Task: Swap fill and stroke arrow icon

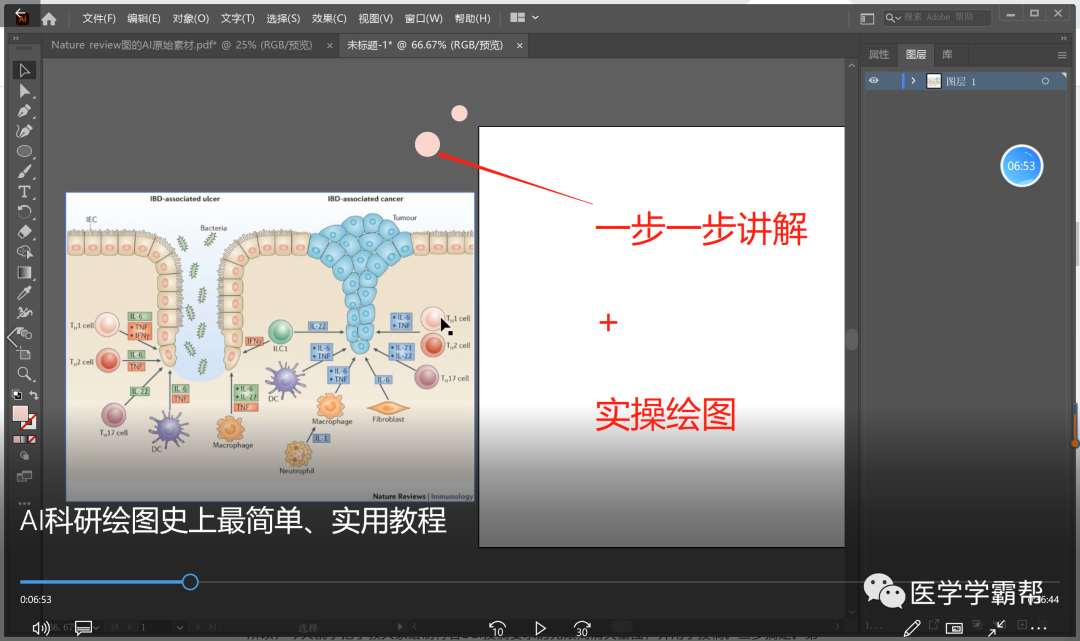Action: 33,395
